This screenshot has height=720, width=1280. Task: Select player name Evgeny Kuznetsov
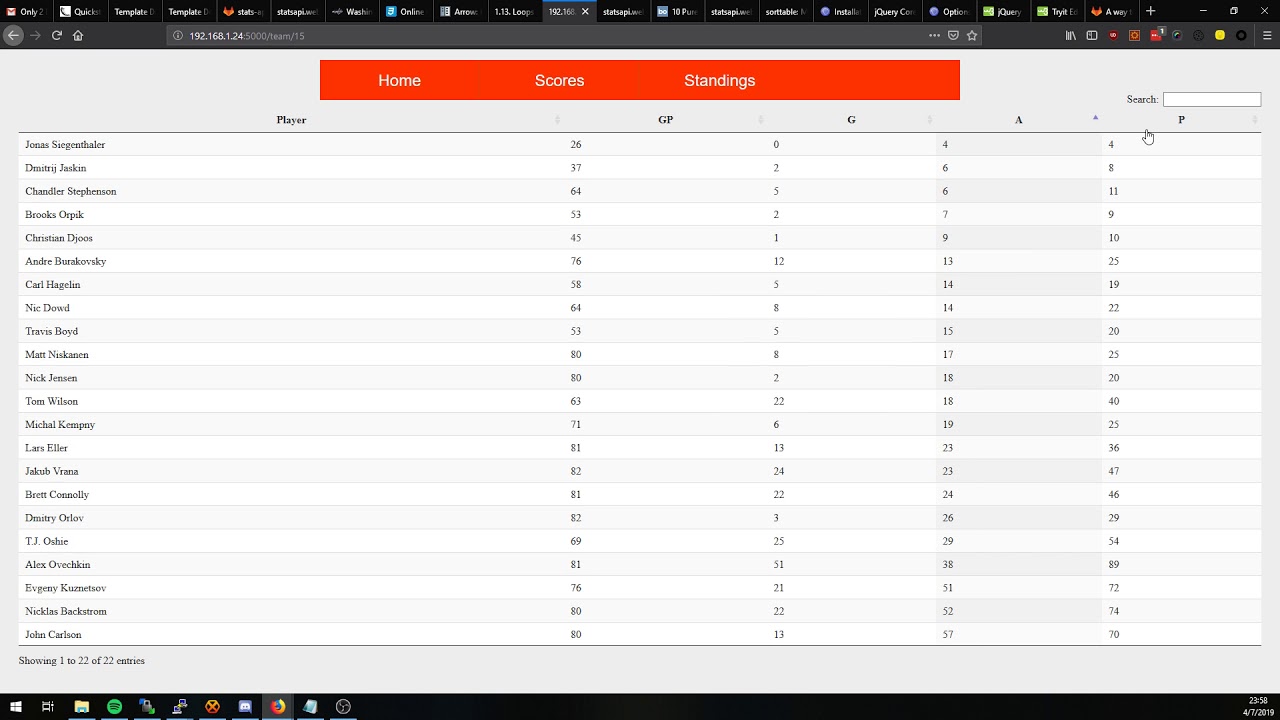[x=65, y=588]
